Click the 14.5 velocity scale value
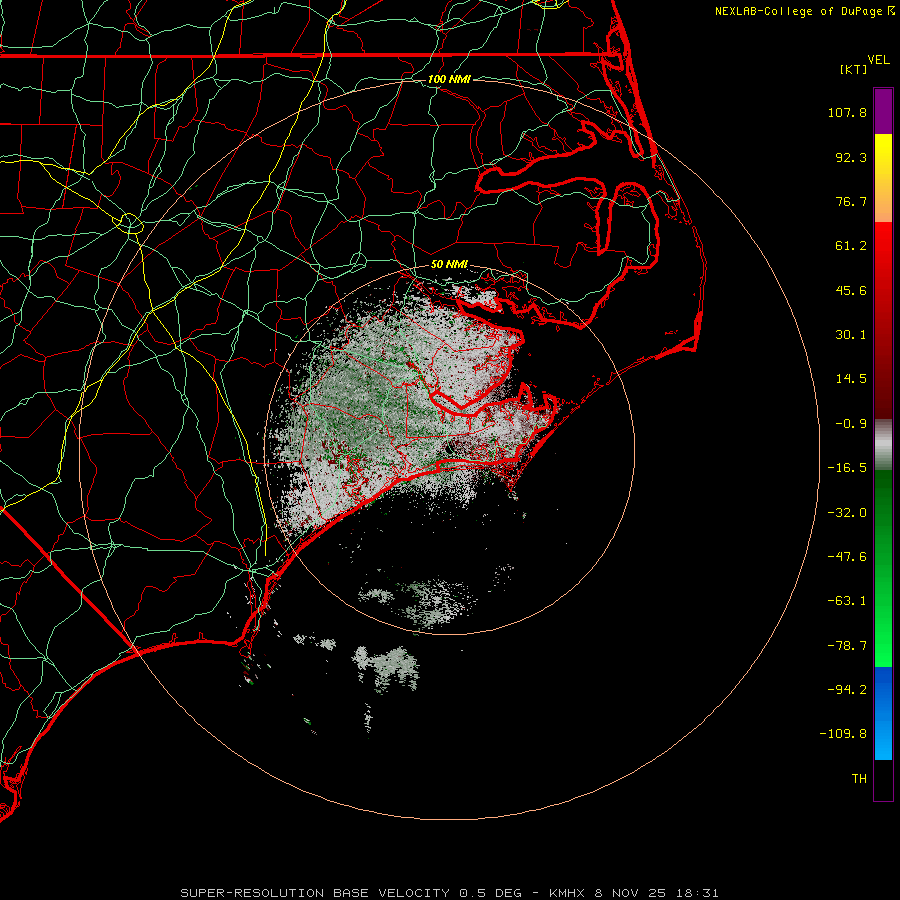The height and width of the screenshot is (900, 900). [851, 379]
